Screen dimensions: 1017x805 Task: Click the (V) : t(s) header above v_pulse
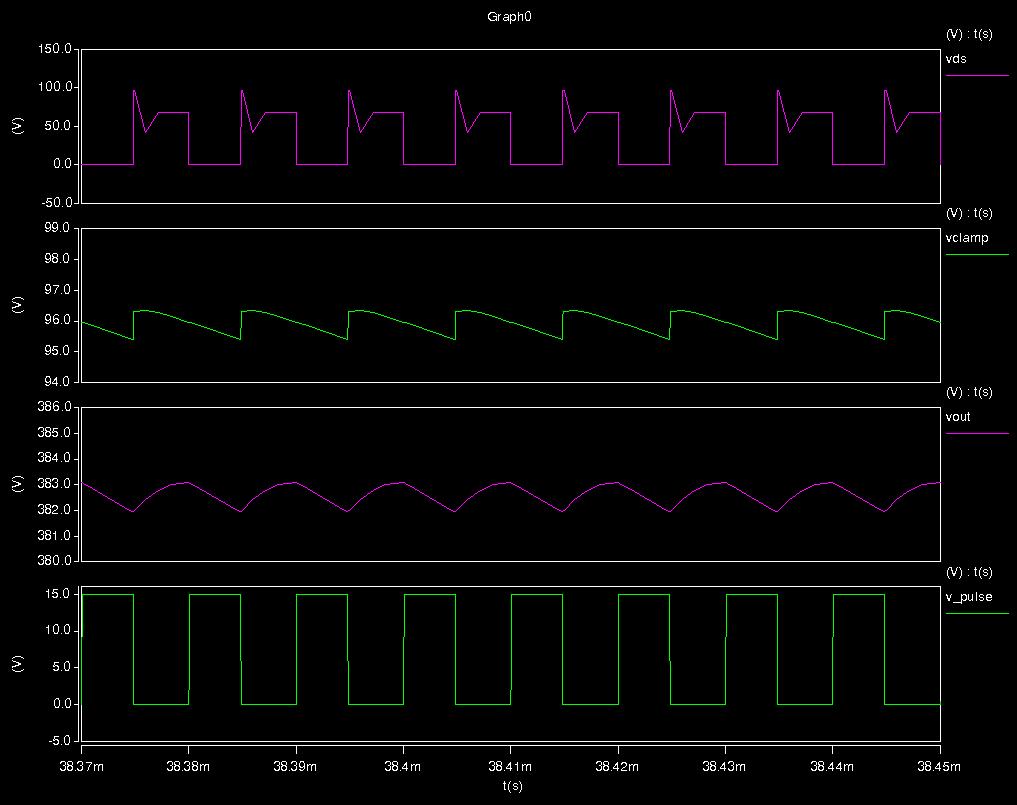[x=969, y=572]
